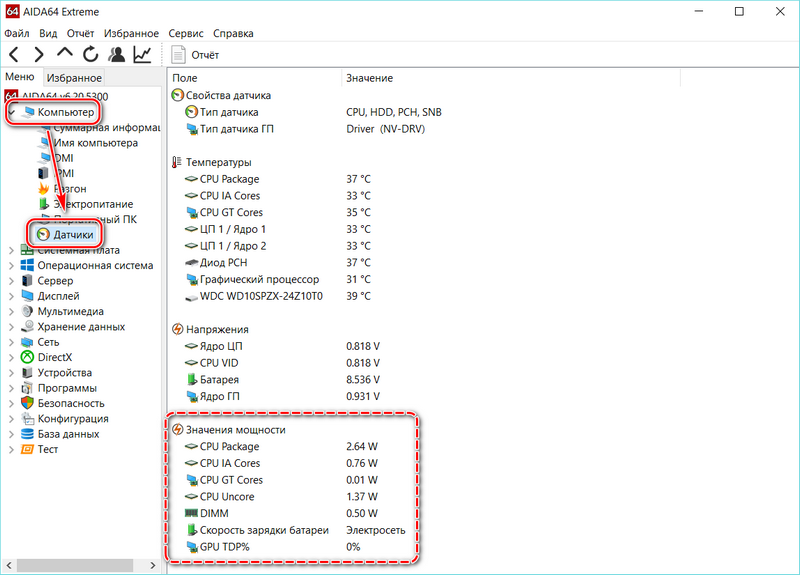Screen dimensions: 800x575
Task: Select the Батарея voltage row
Action: [219, 380]
